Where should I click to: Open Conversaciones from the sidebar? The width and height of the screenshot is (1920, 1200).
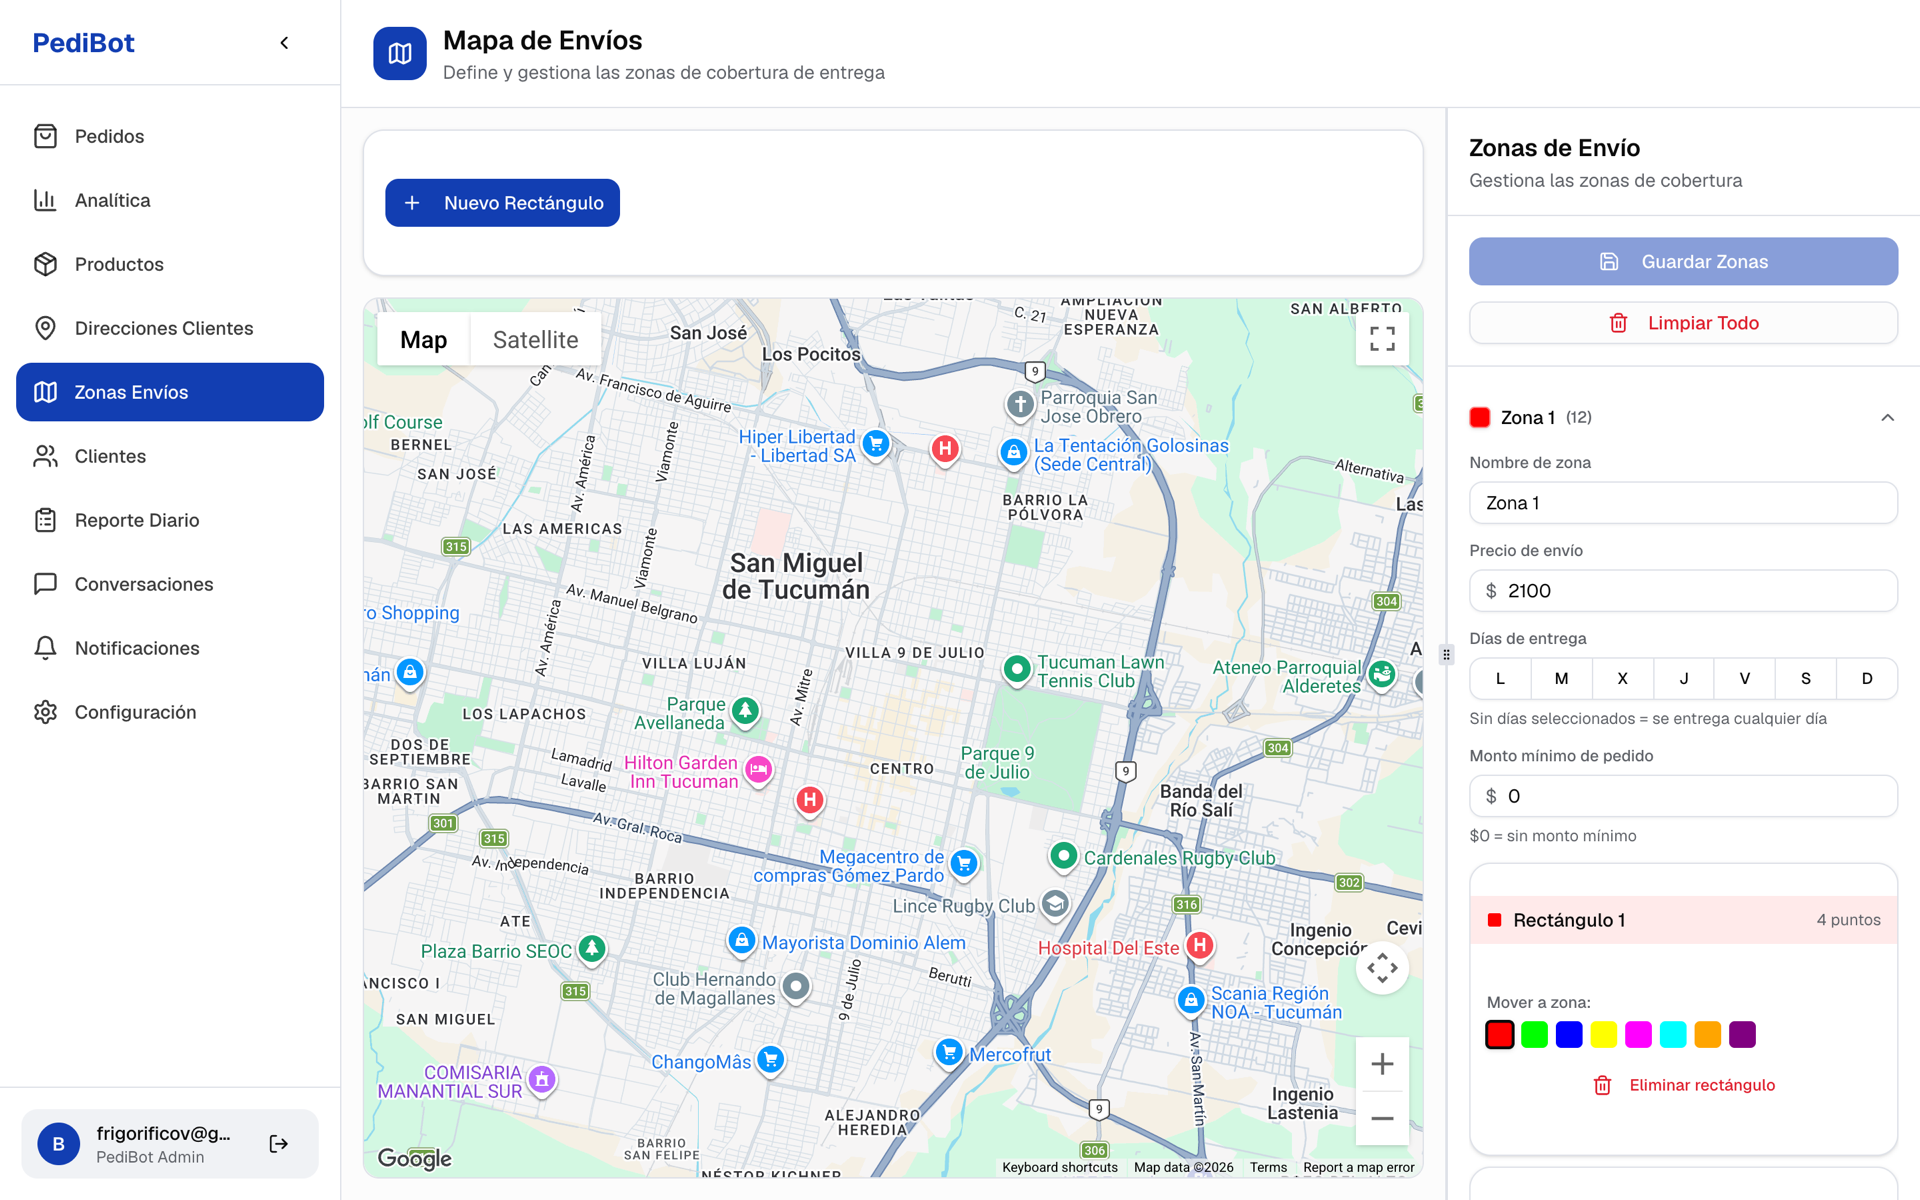click(x=170, y=584)
